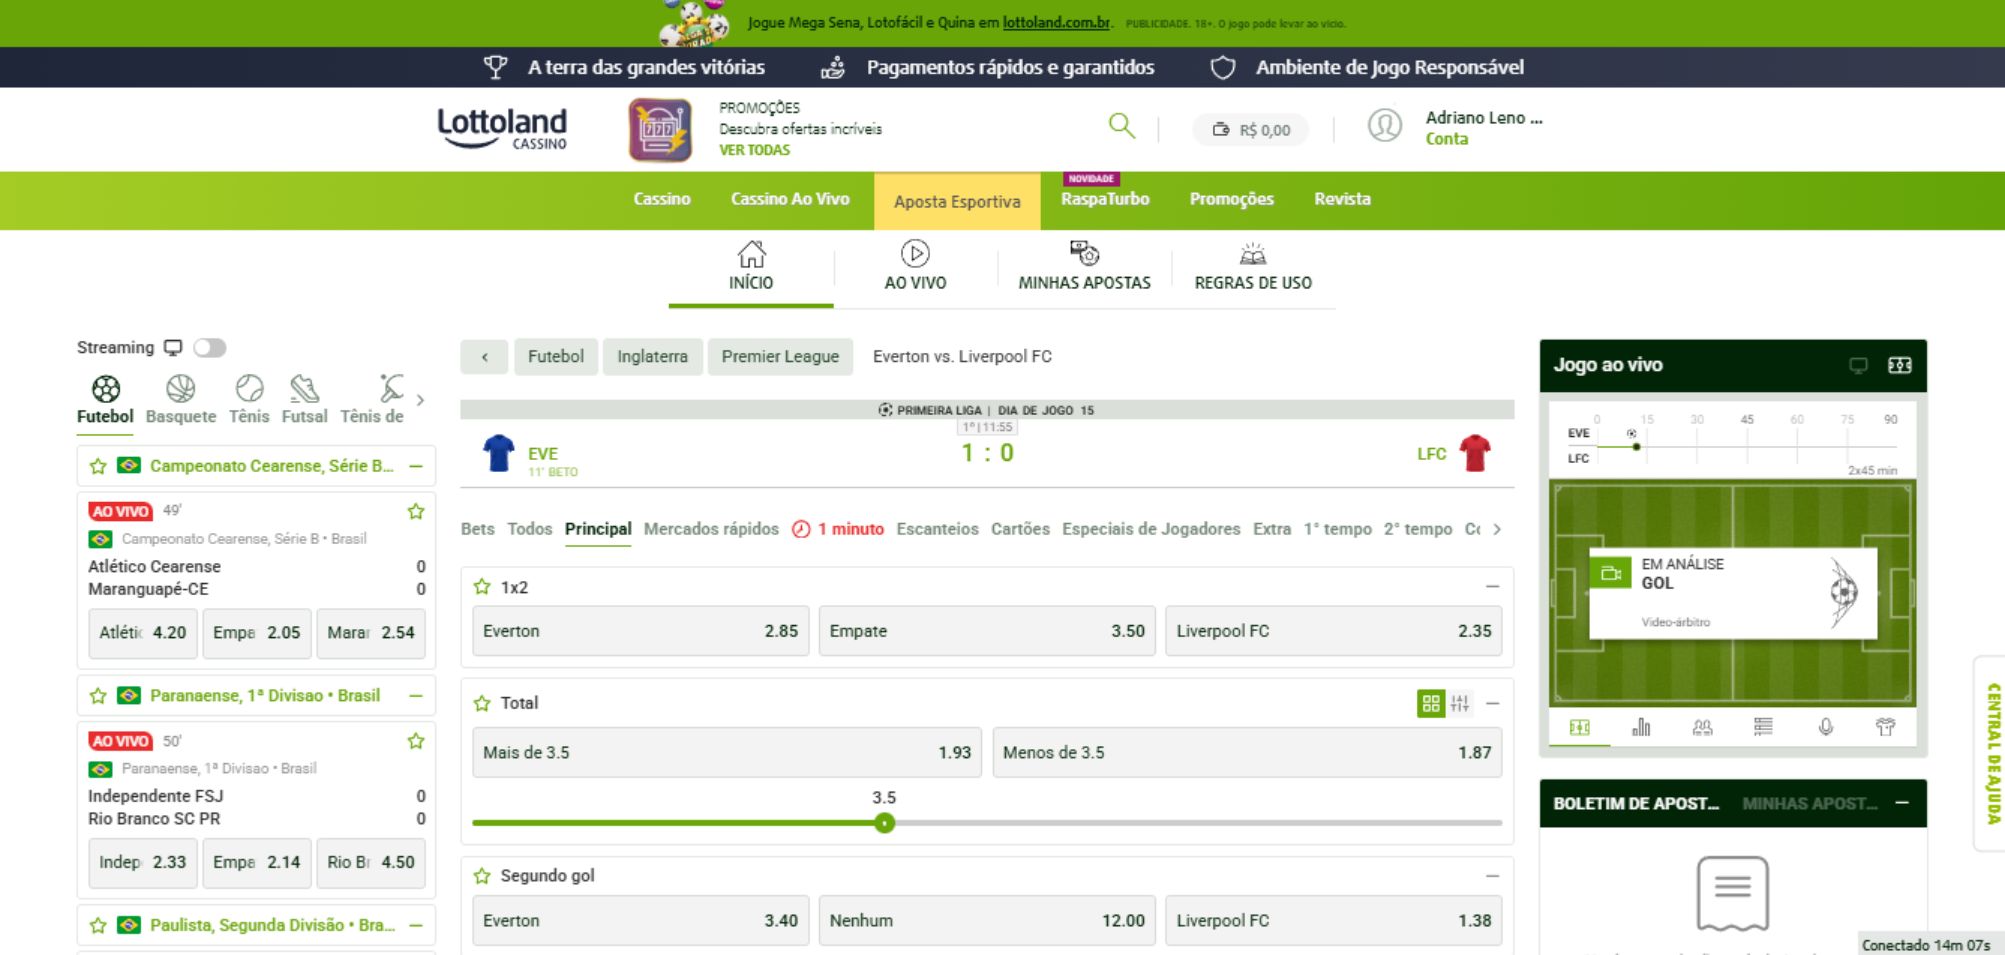This screenshot has width=2005, height=955.
Task: Bet on Mais de 3.5 at 1.93
Action: (x=727, y=753)
